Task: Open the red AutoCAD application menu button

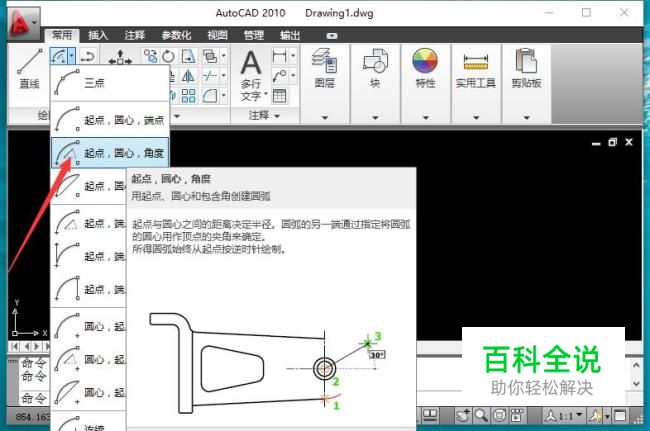Action: (x=23, y=22)
